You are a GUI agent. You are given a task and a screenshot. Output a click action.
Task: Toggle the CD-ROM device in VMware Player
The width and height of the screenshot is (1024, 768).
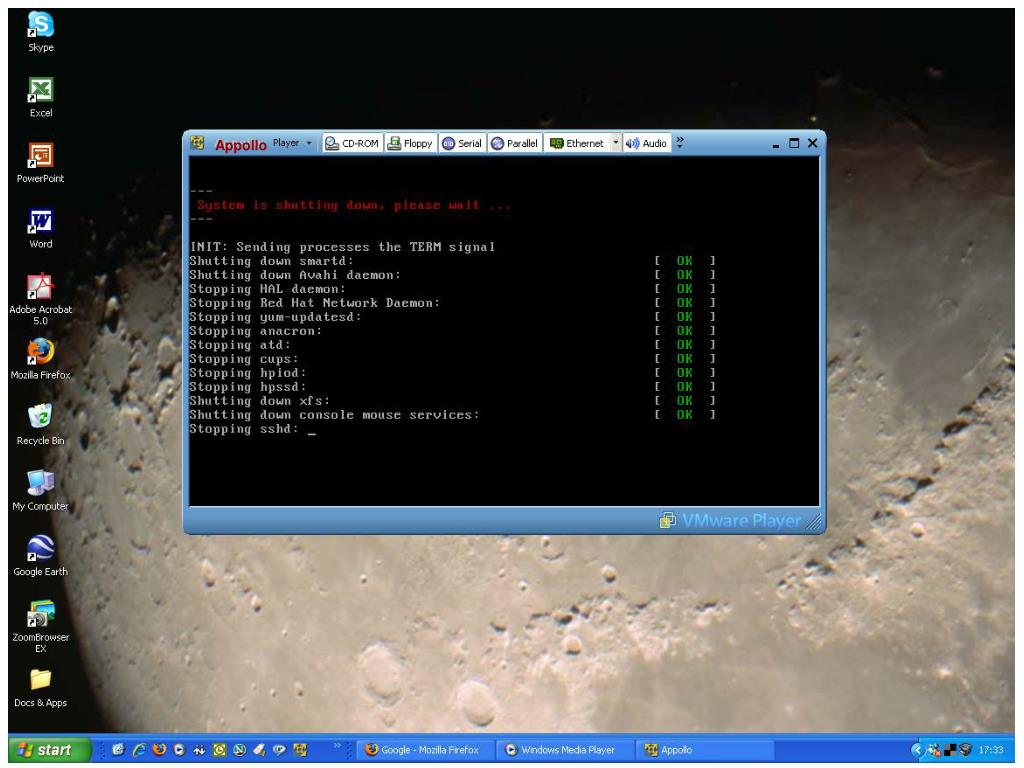(x=352, y=144)
